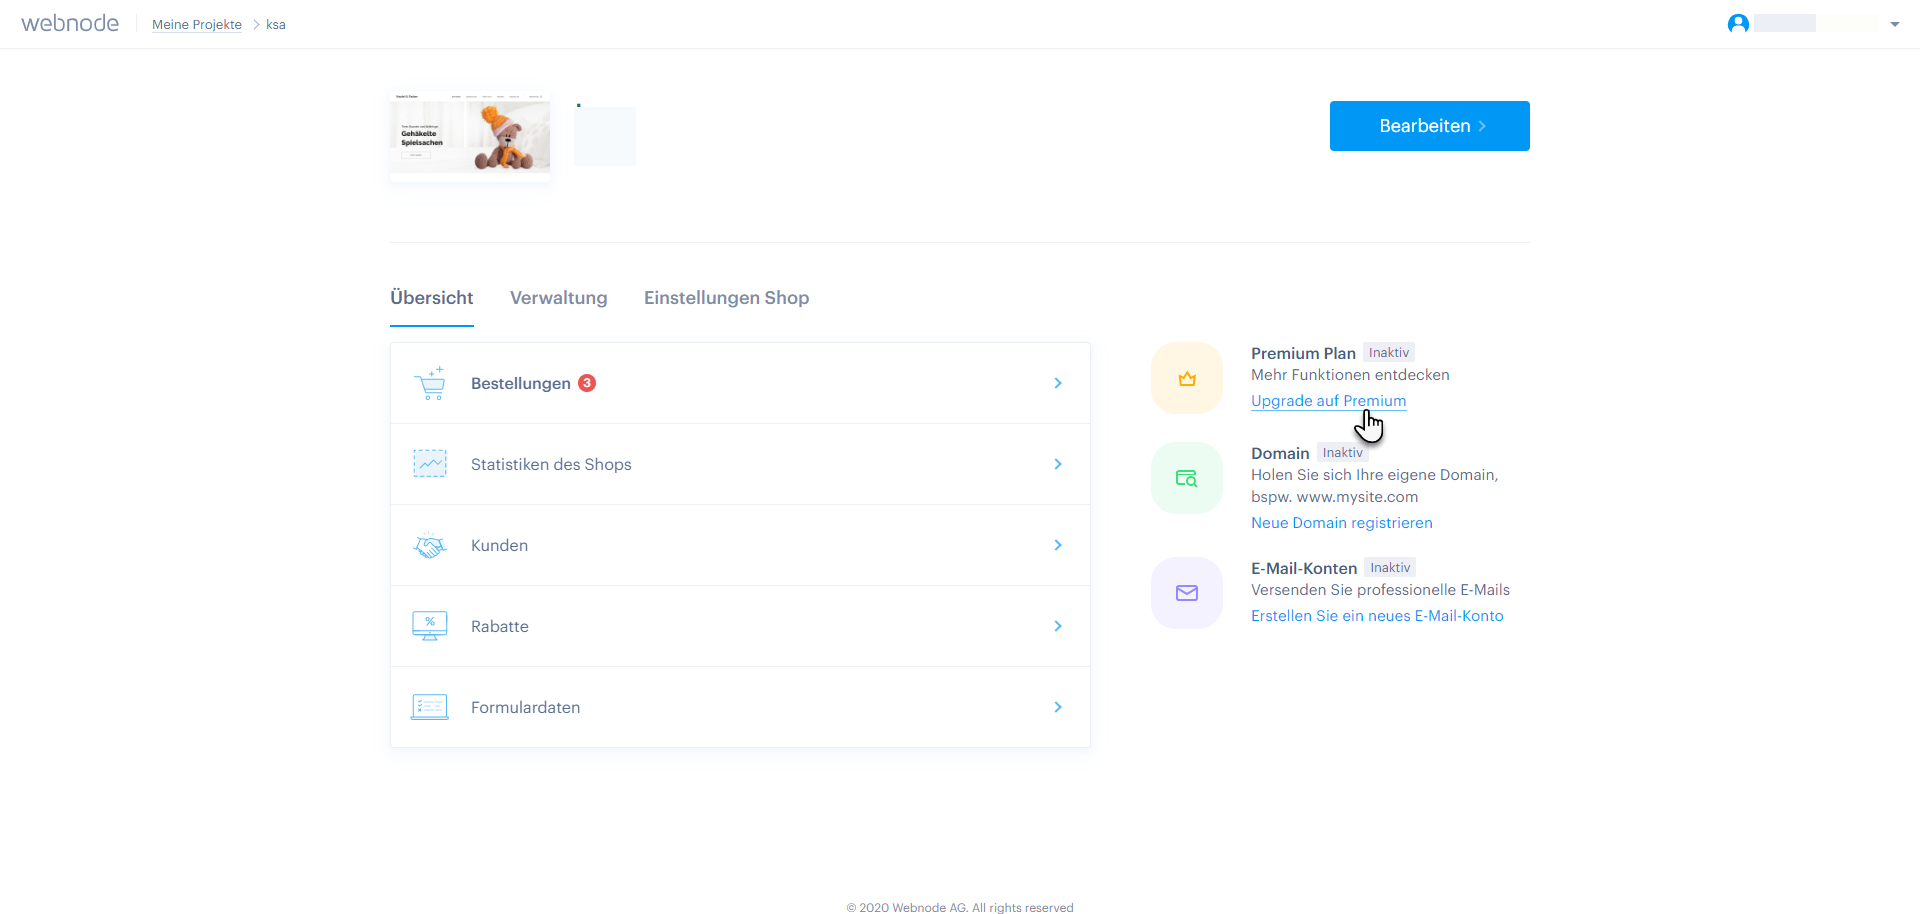Click the Statistiken chart icon

pyautogui.click(x=430, y=464)
